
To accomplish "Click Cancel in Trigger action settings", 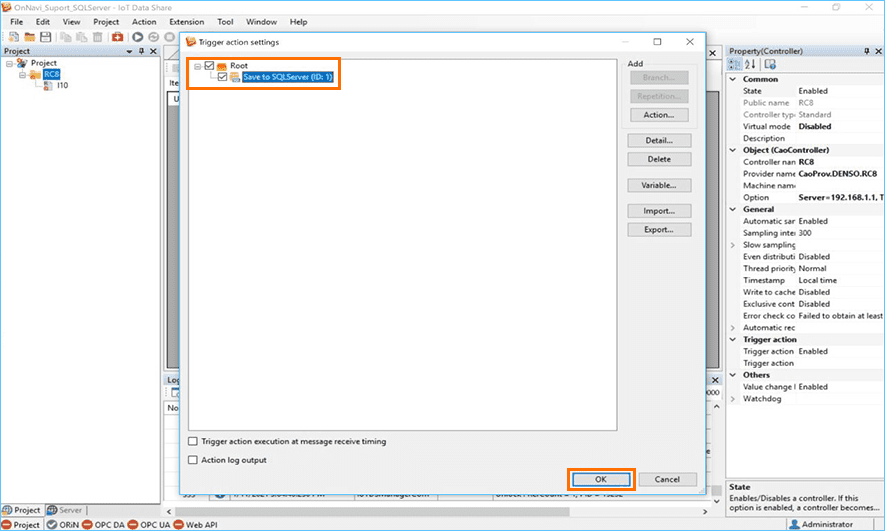I will tap(667, 479).
